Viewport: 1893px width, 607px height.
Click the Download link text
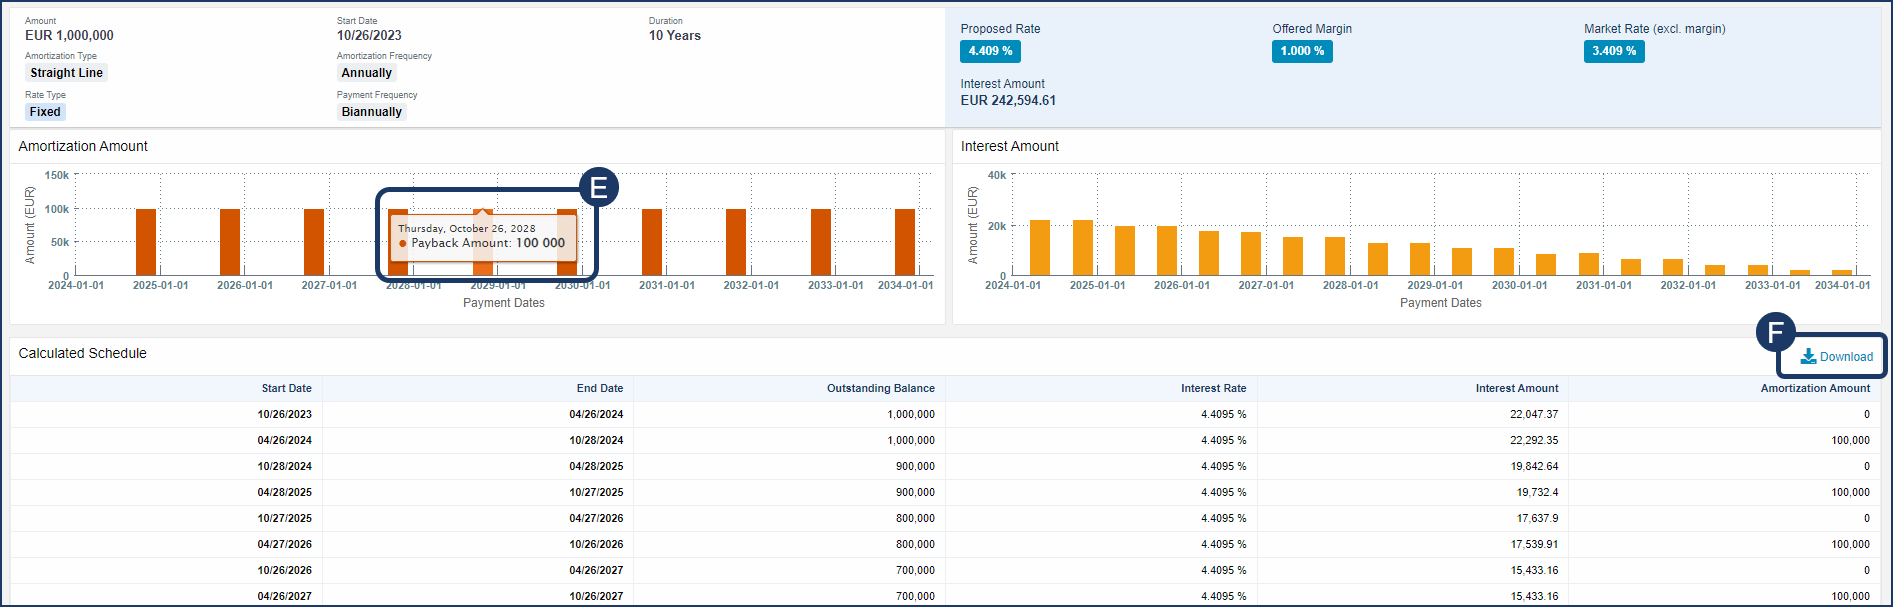coord(1846,357)
